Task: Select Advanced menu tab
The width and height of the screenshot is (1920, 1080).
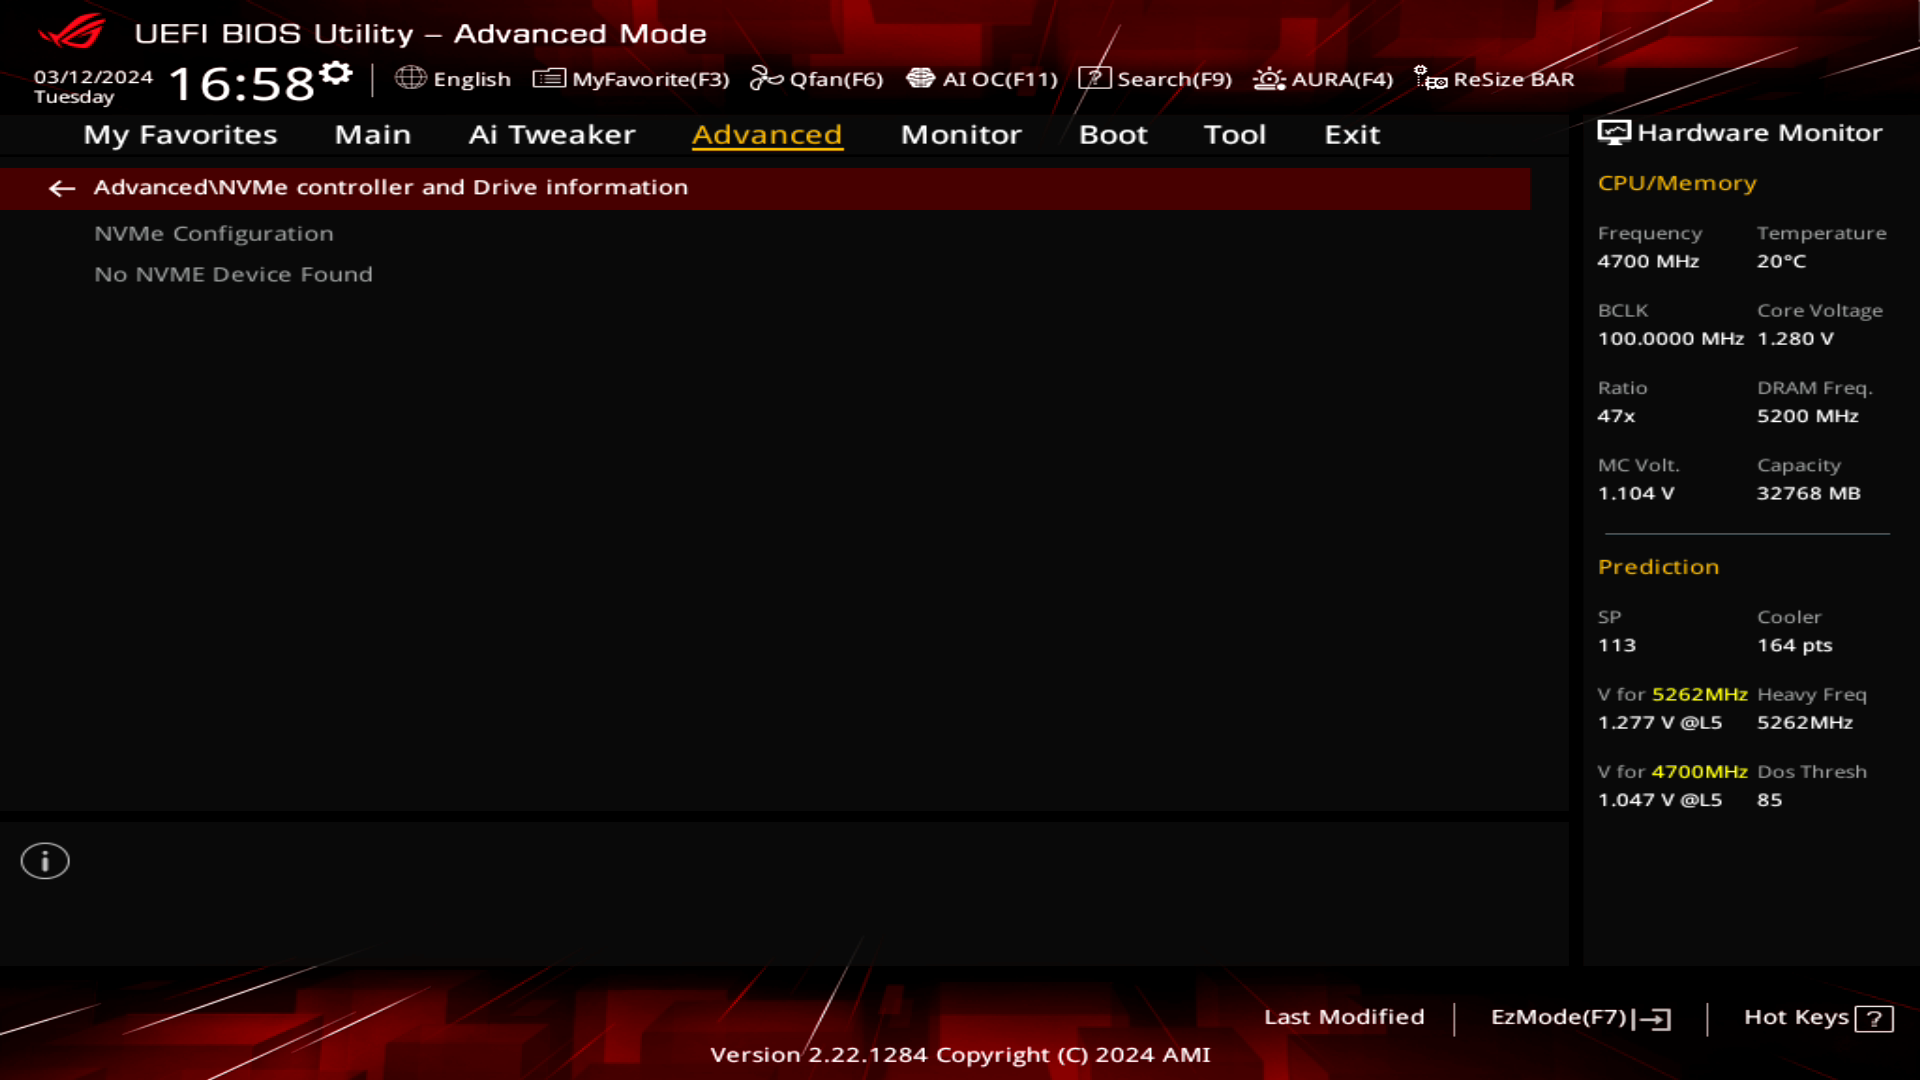Action: [767, 133]
